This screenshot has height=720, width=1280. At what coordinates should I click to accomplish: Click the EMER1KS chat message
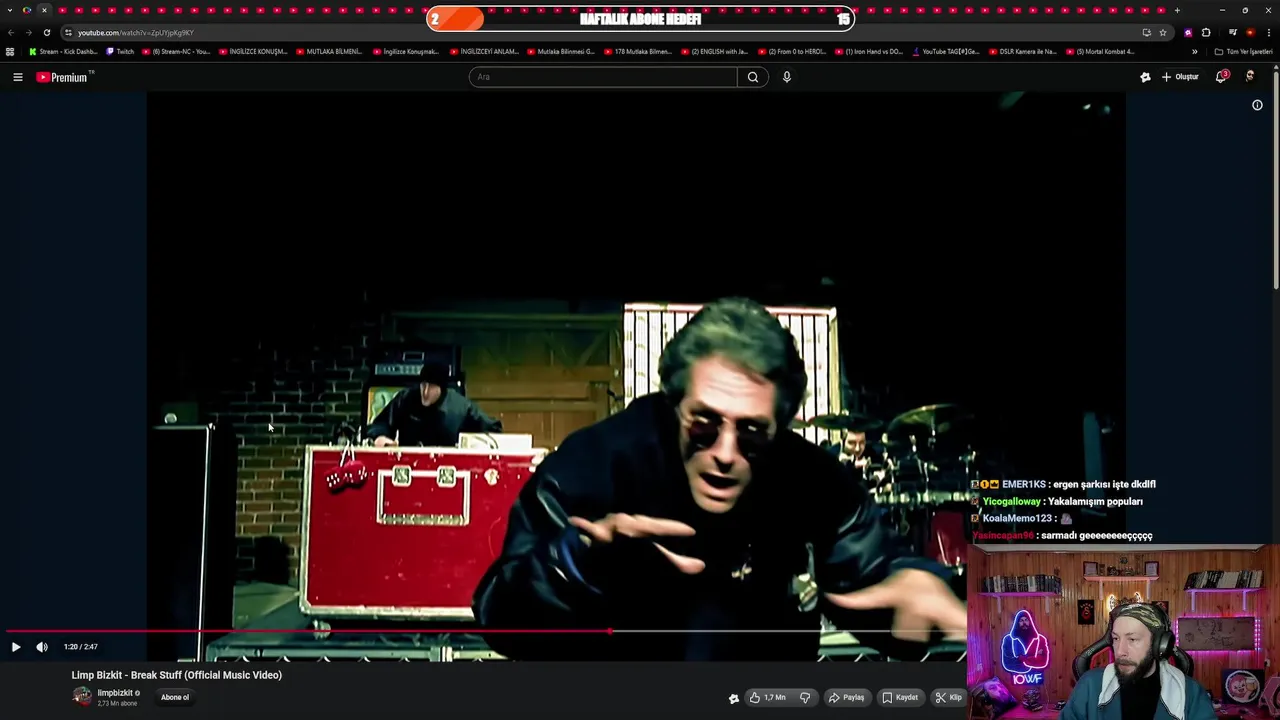(1063, 484)
